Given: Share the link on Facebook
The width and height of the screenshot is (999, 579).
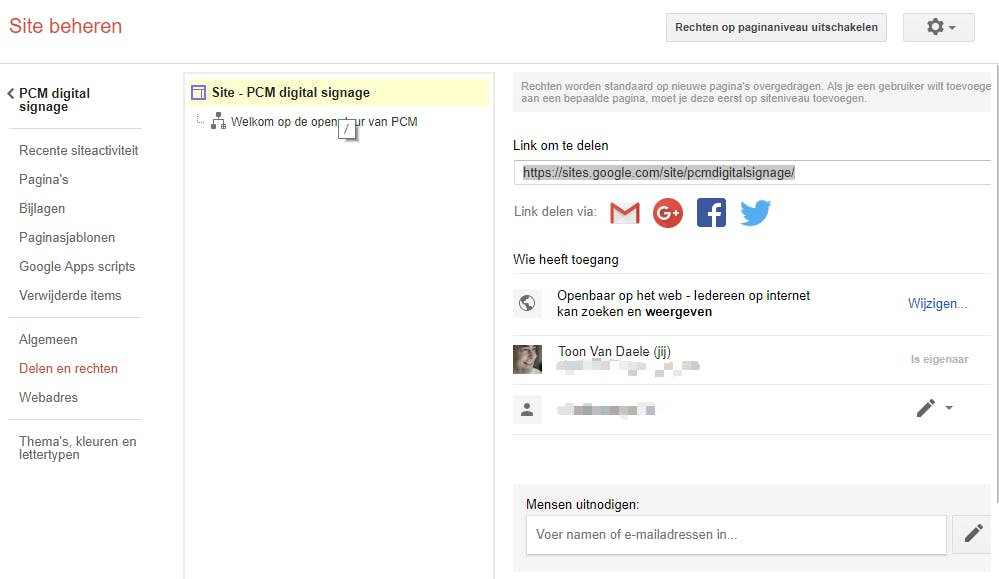Looking at the screenshot, I should click(x=711, y=213).
